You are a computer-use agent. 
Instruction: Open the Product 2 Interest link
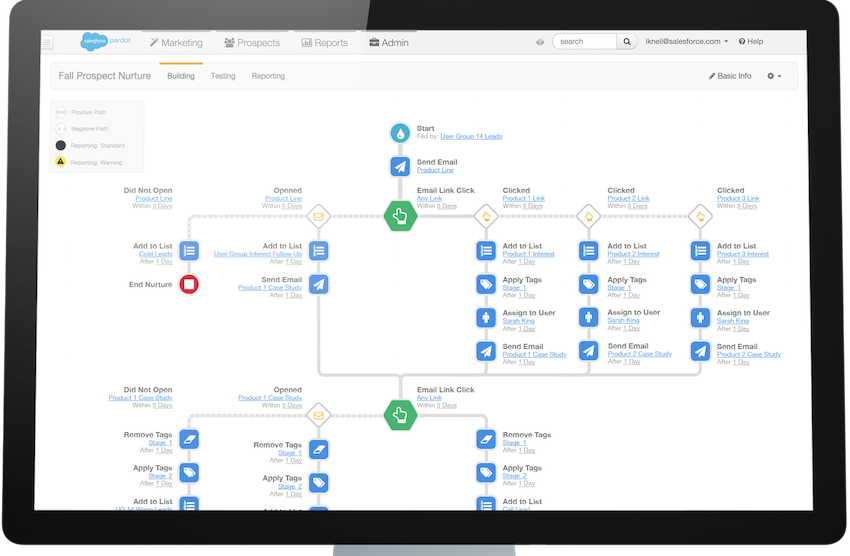coord(633,254)
